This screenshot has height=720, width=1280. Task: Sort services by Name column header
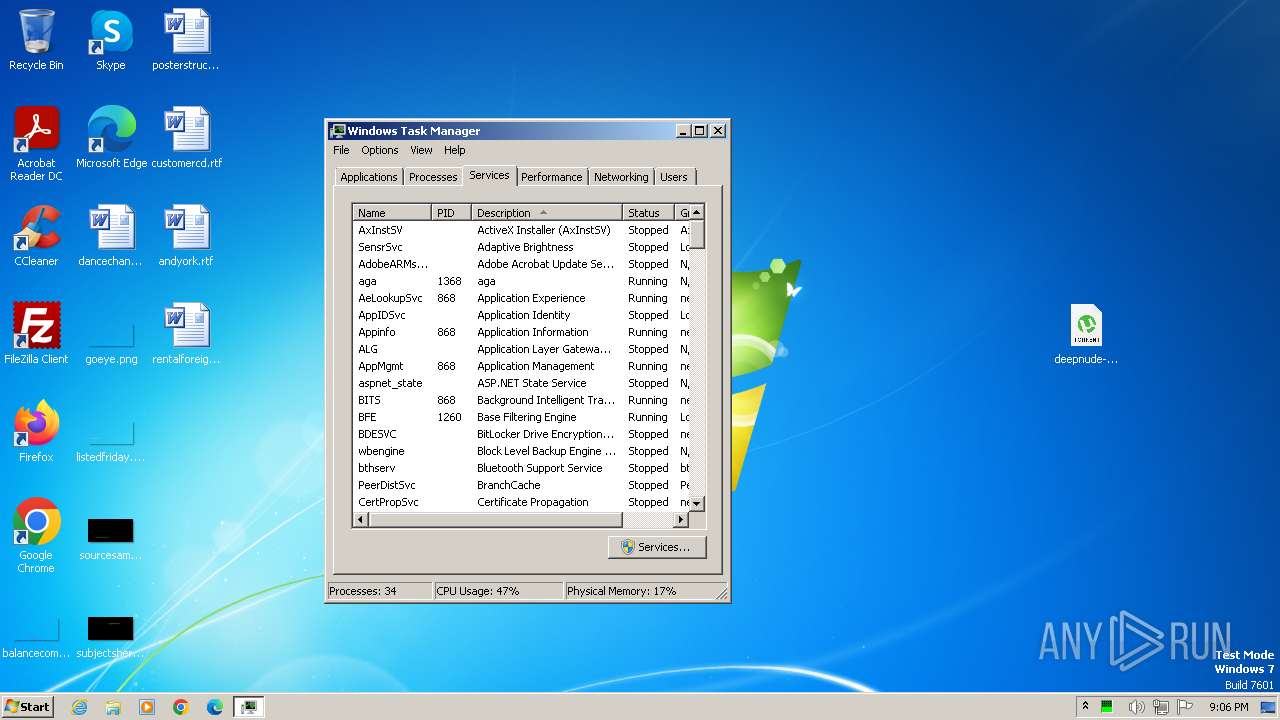click(392, 213)
